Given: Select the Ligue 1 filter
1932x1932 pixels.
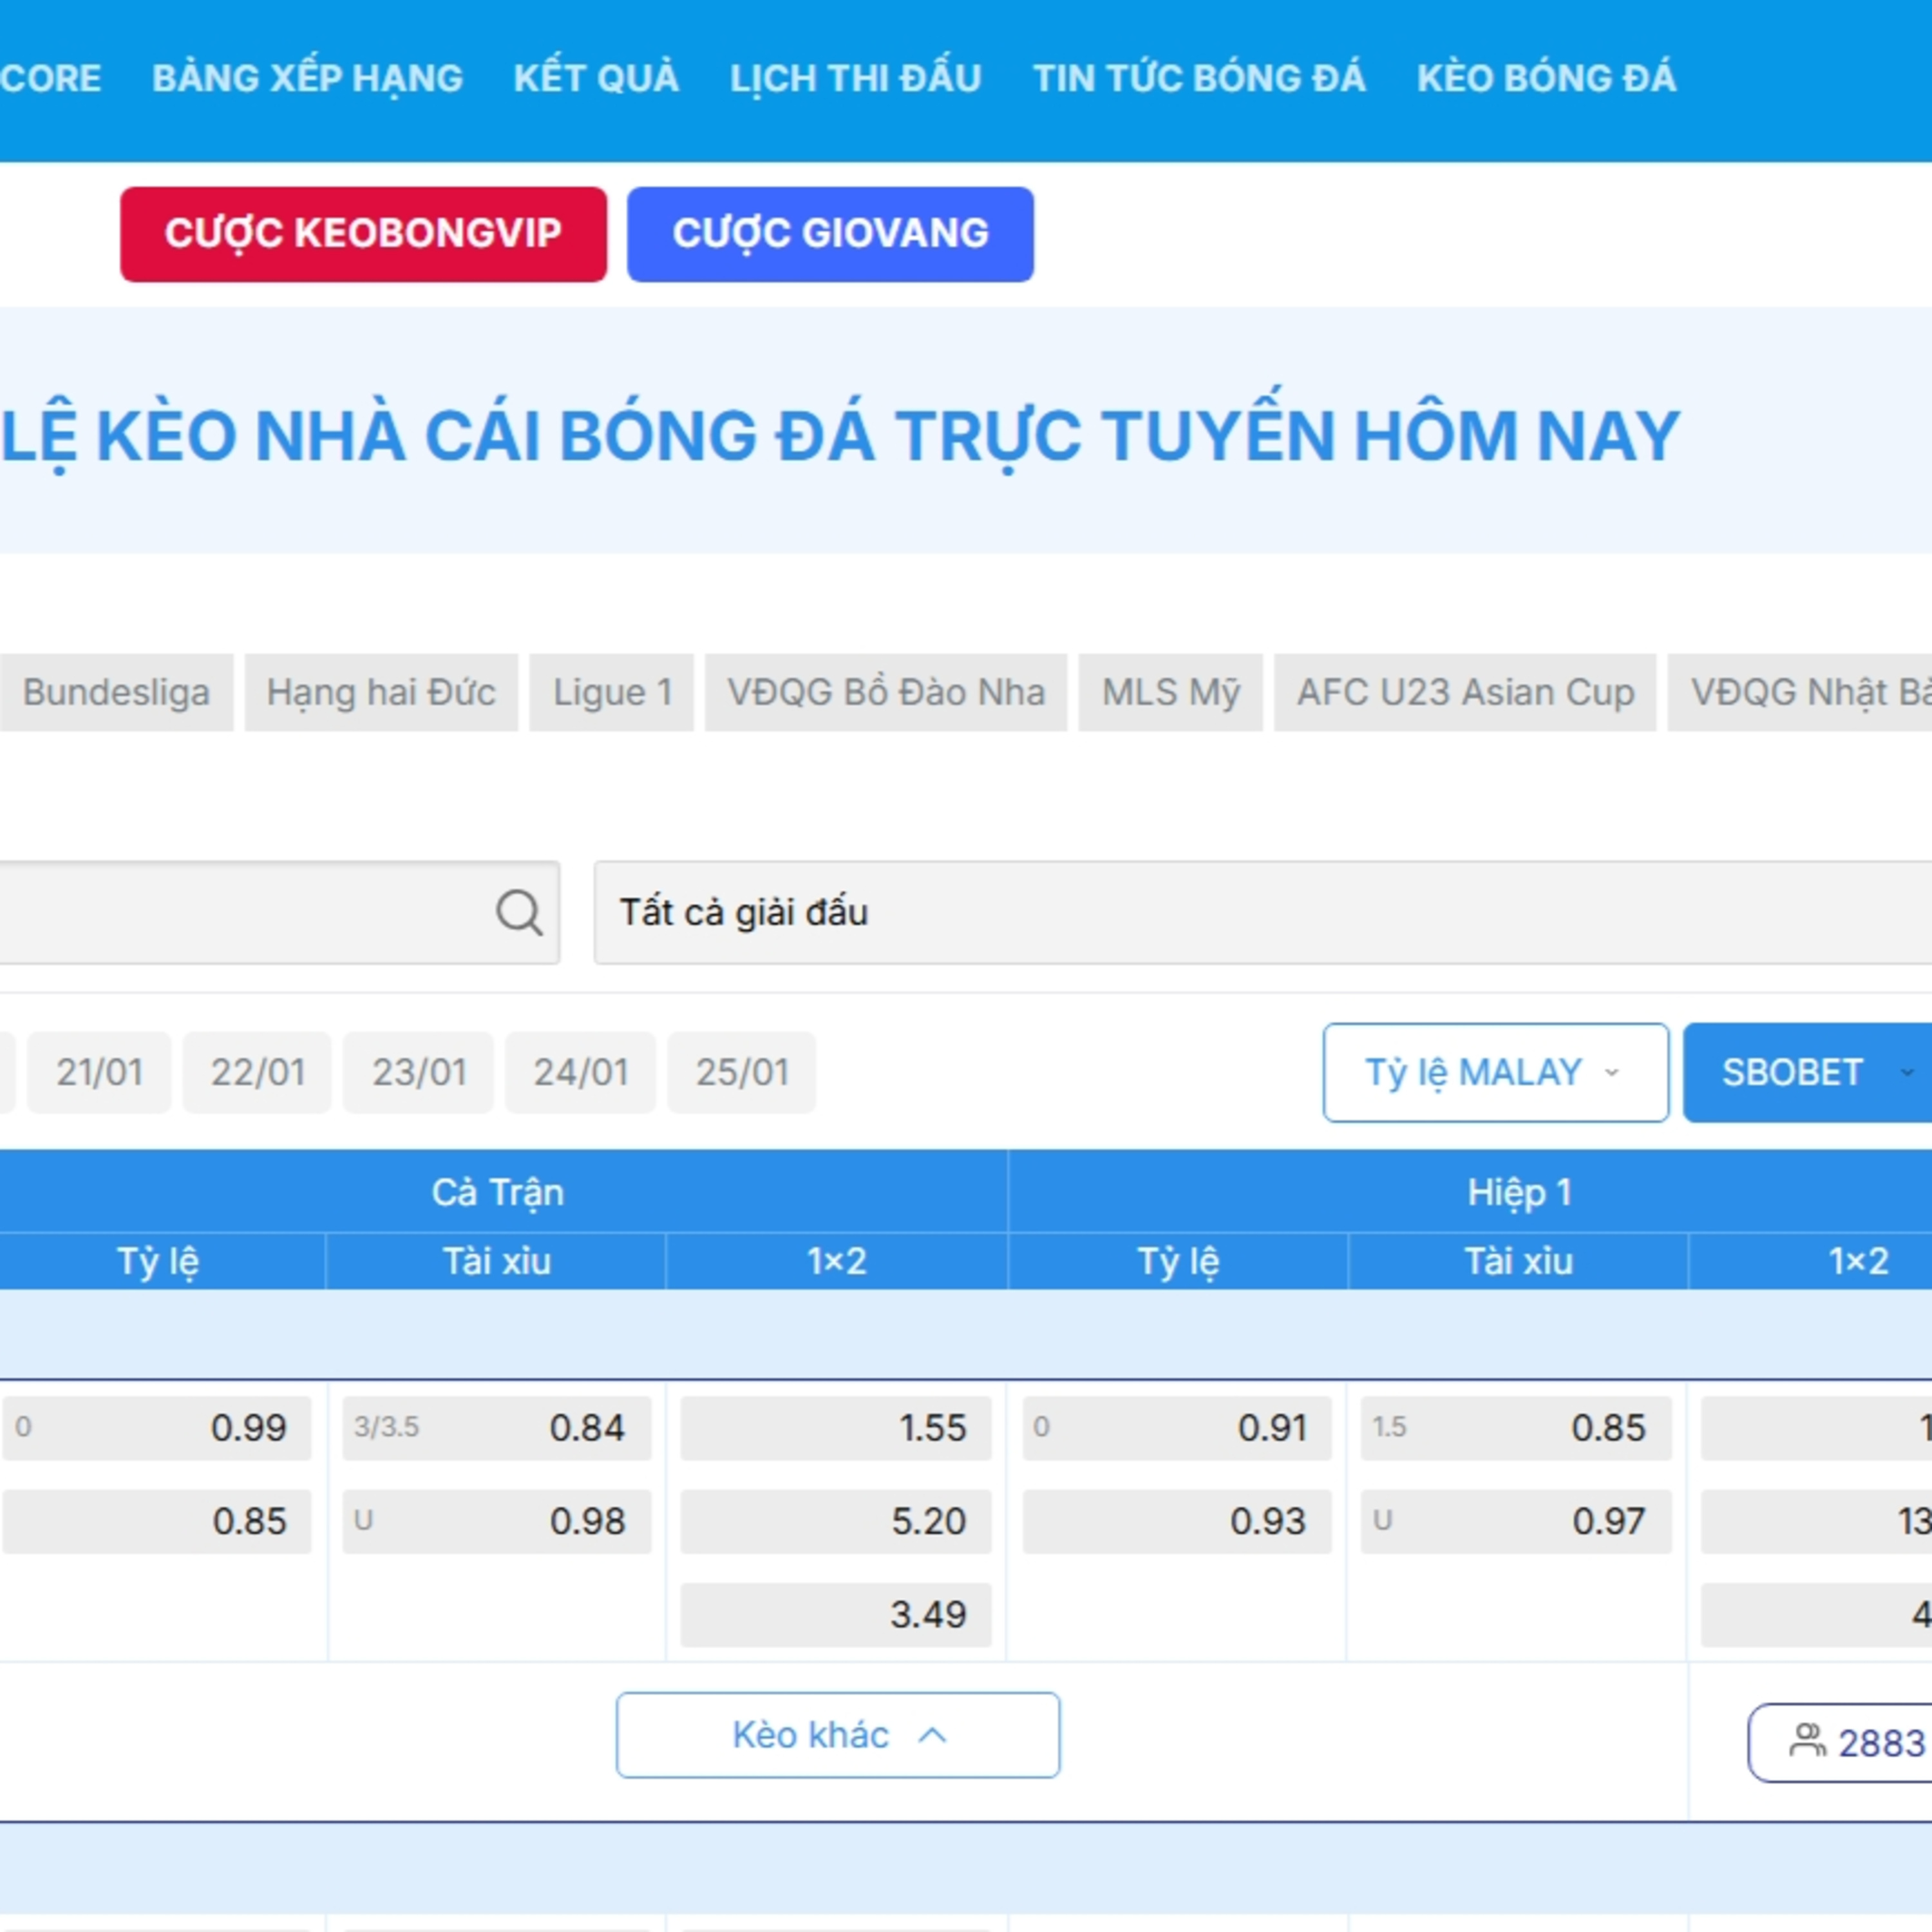Looking at the screenshot, I should coord(611,692).
